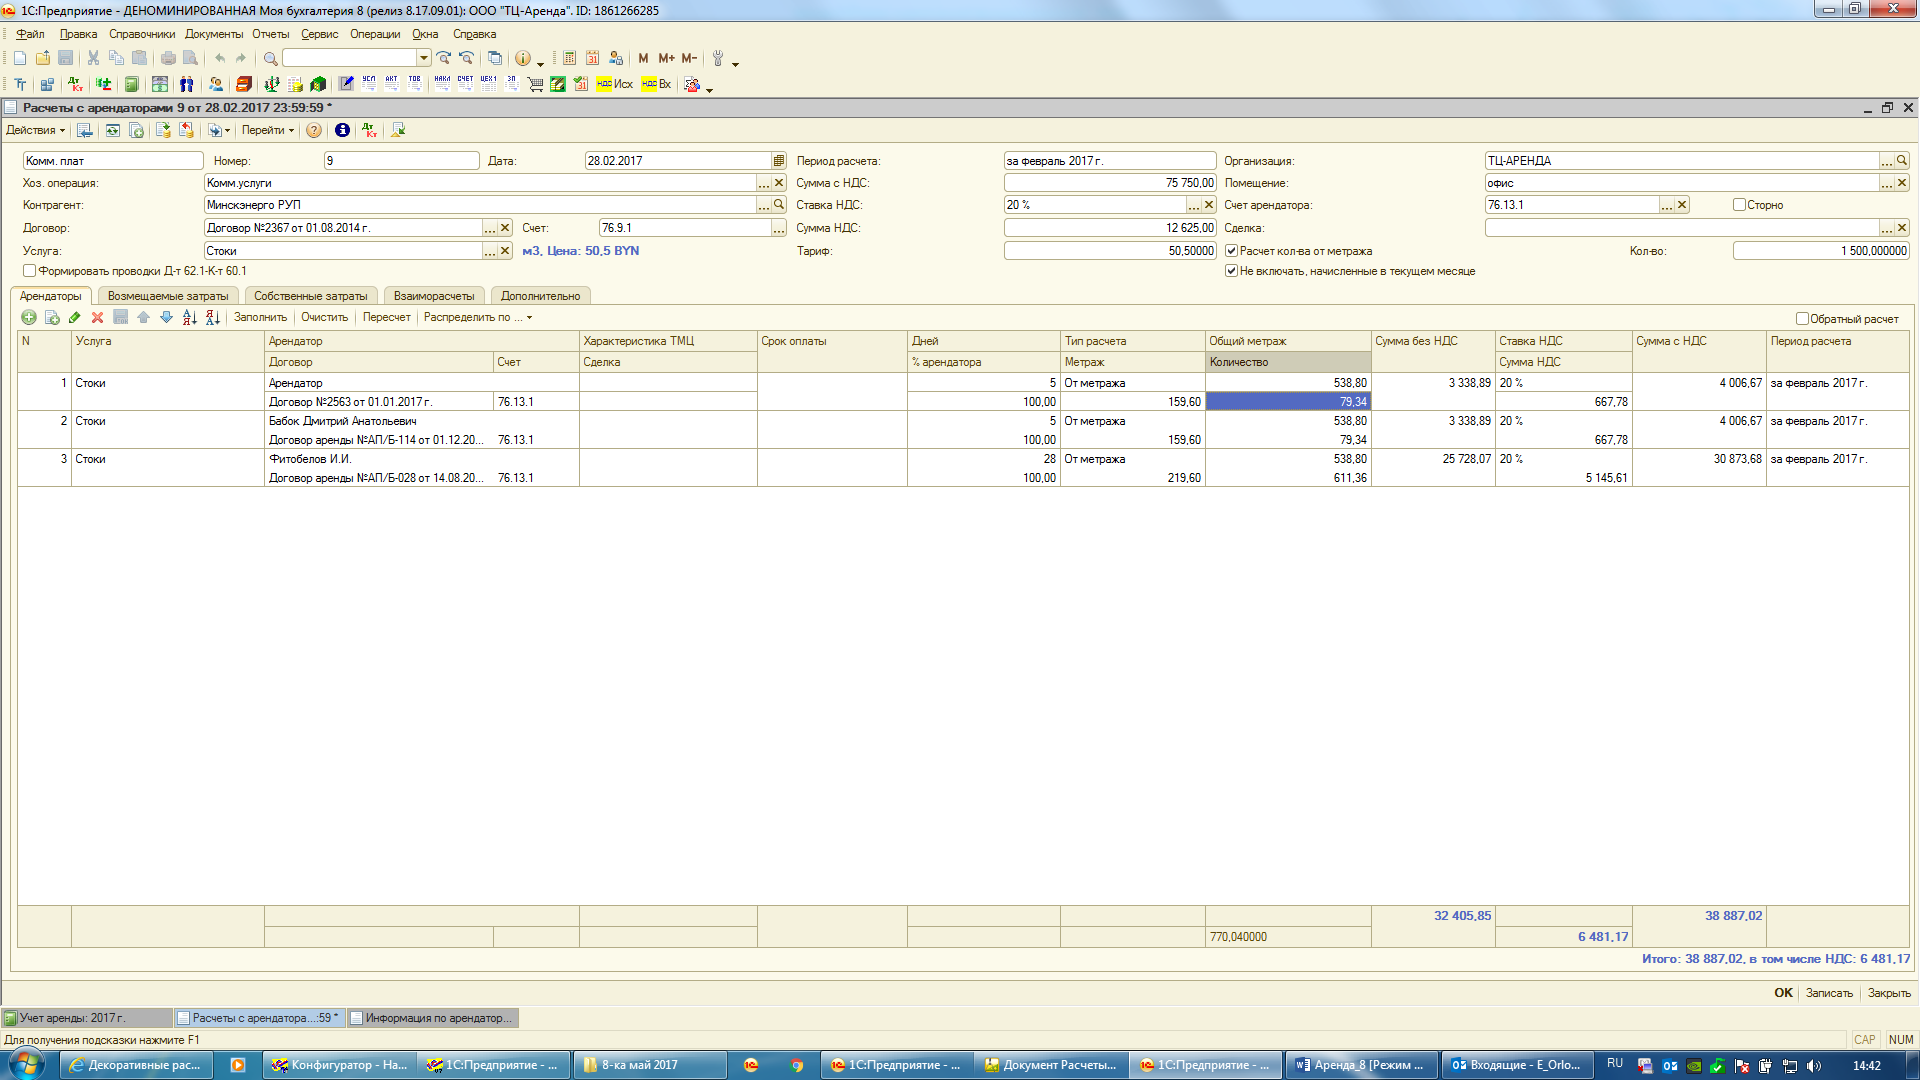Click the green Add row icon

pyautogui.click(x=29, y=317)
